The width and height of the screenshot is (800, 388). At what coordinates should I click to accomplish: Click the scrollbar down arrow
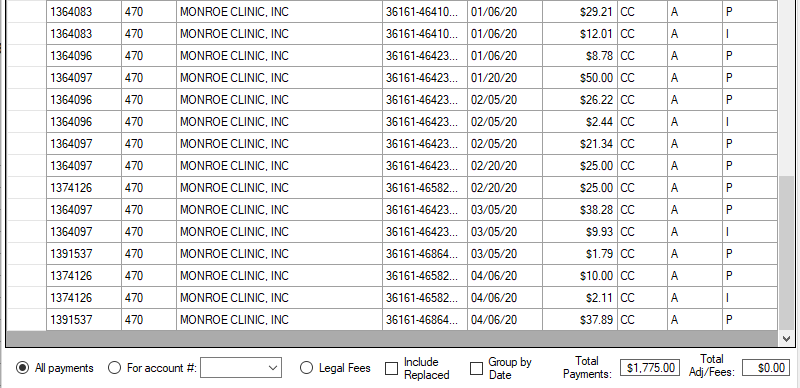(786, 338)
